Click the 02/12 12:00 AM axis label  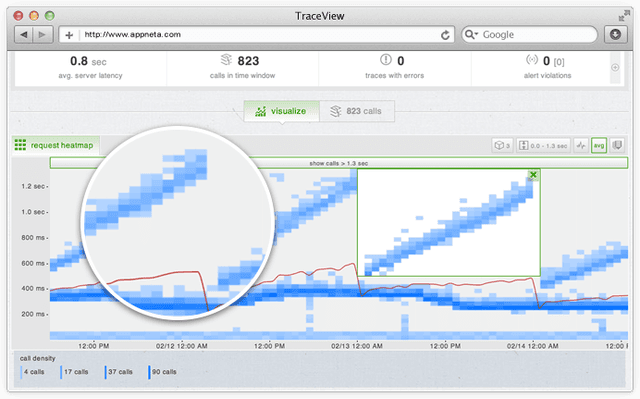point(182,346)
